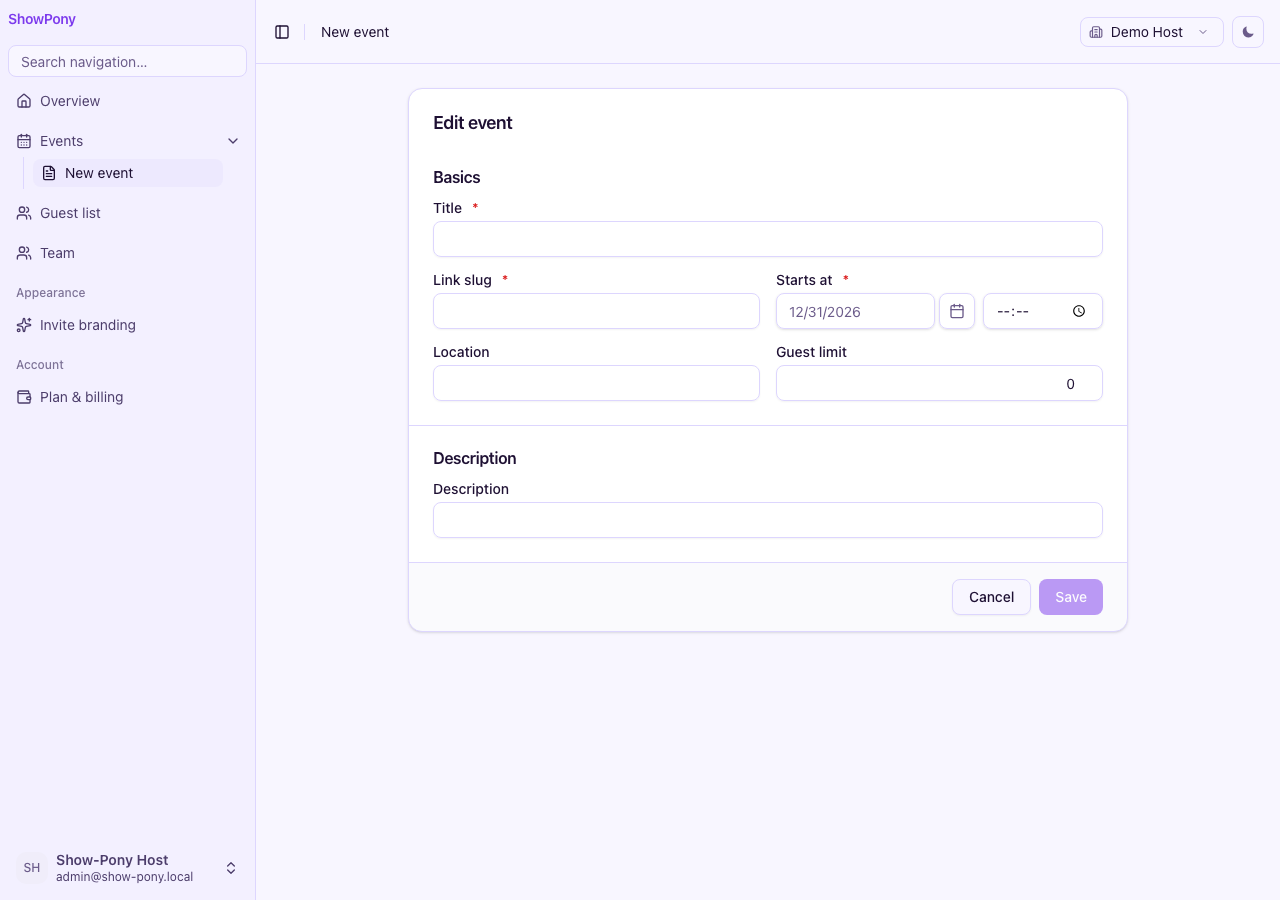Switch to dark mode moon icon
The height and width of the screenshot is (900, 1280).
pyautogui.click(x=1248, y=32)
